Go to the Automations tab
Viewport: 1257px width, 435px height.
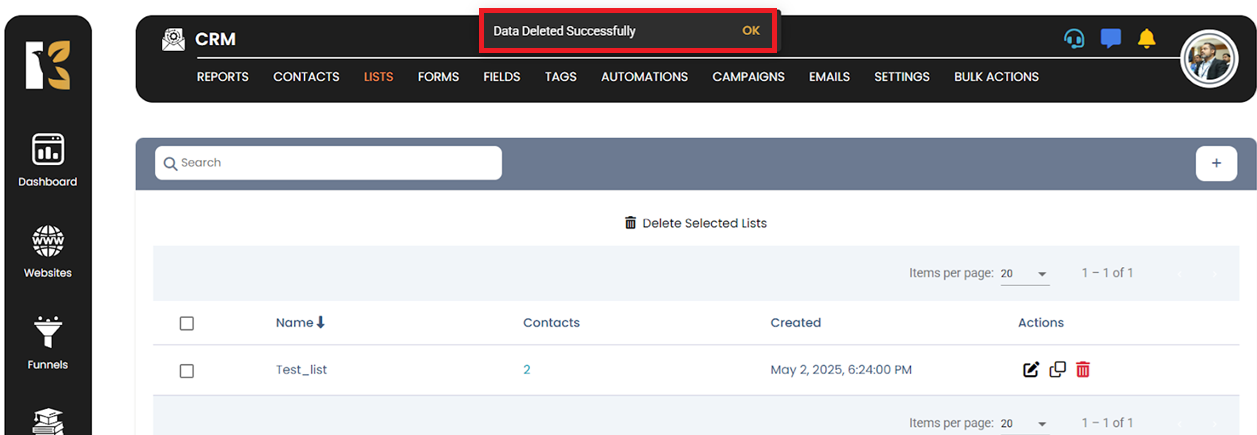point(644,77)
